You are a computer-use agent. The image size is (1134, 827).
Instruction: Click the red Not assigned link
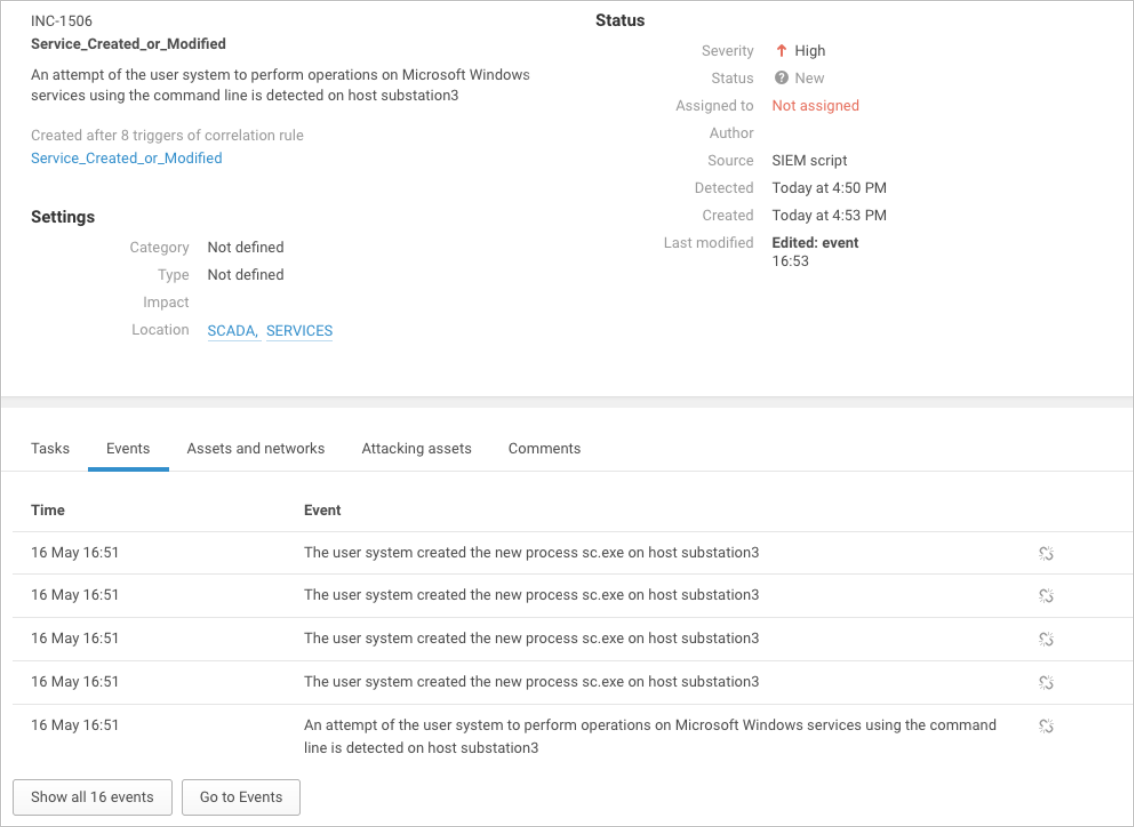(815, 105)
